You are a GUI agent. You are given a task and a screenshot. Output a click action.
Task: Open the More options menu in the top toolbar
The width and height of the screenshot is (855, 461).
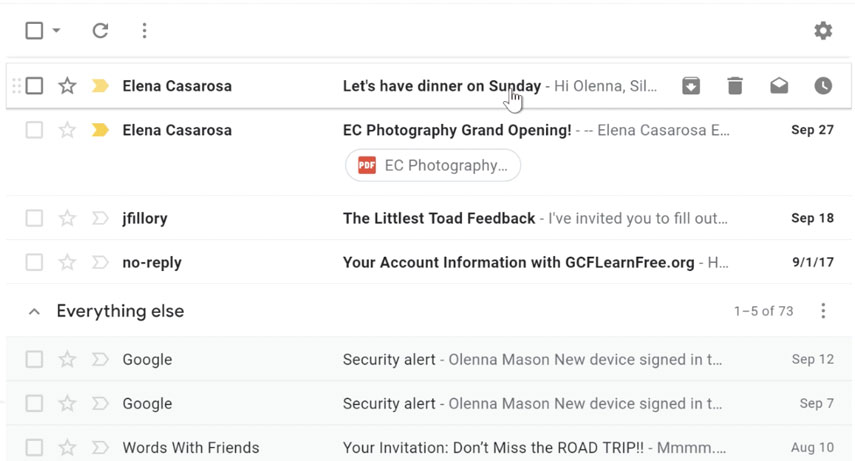[144, 31]
